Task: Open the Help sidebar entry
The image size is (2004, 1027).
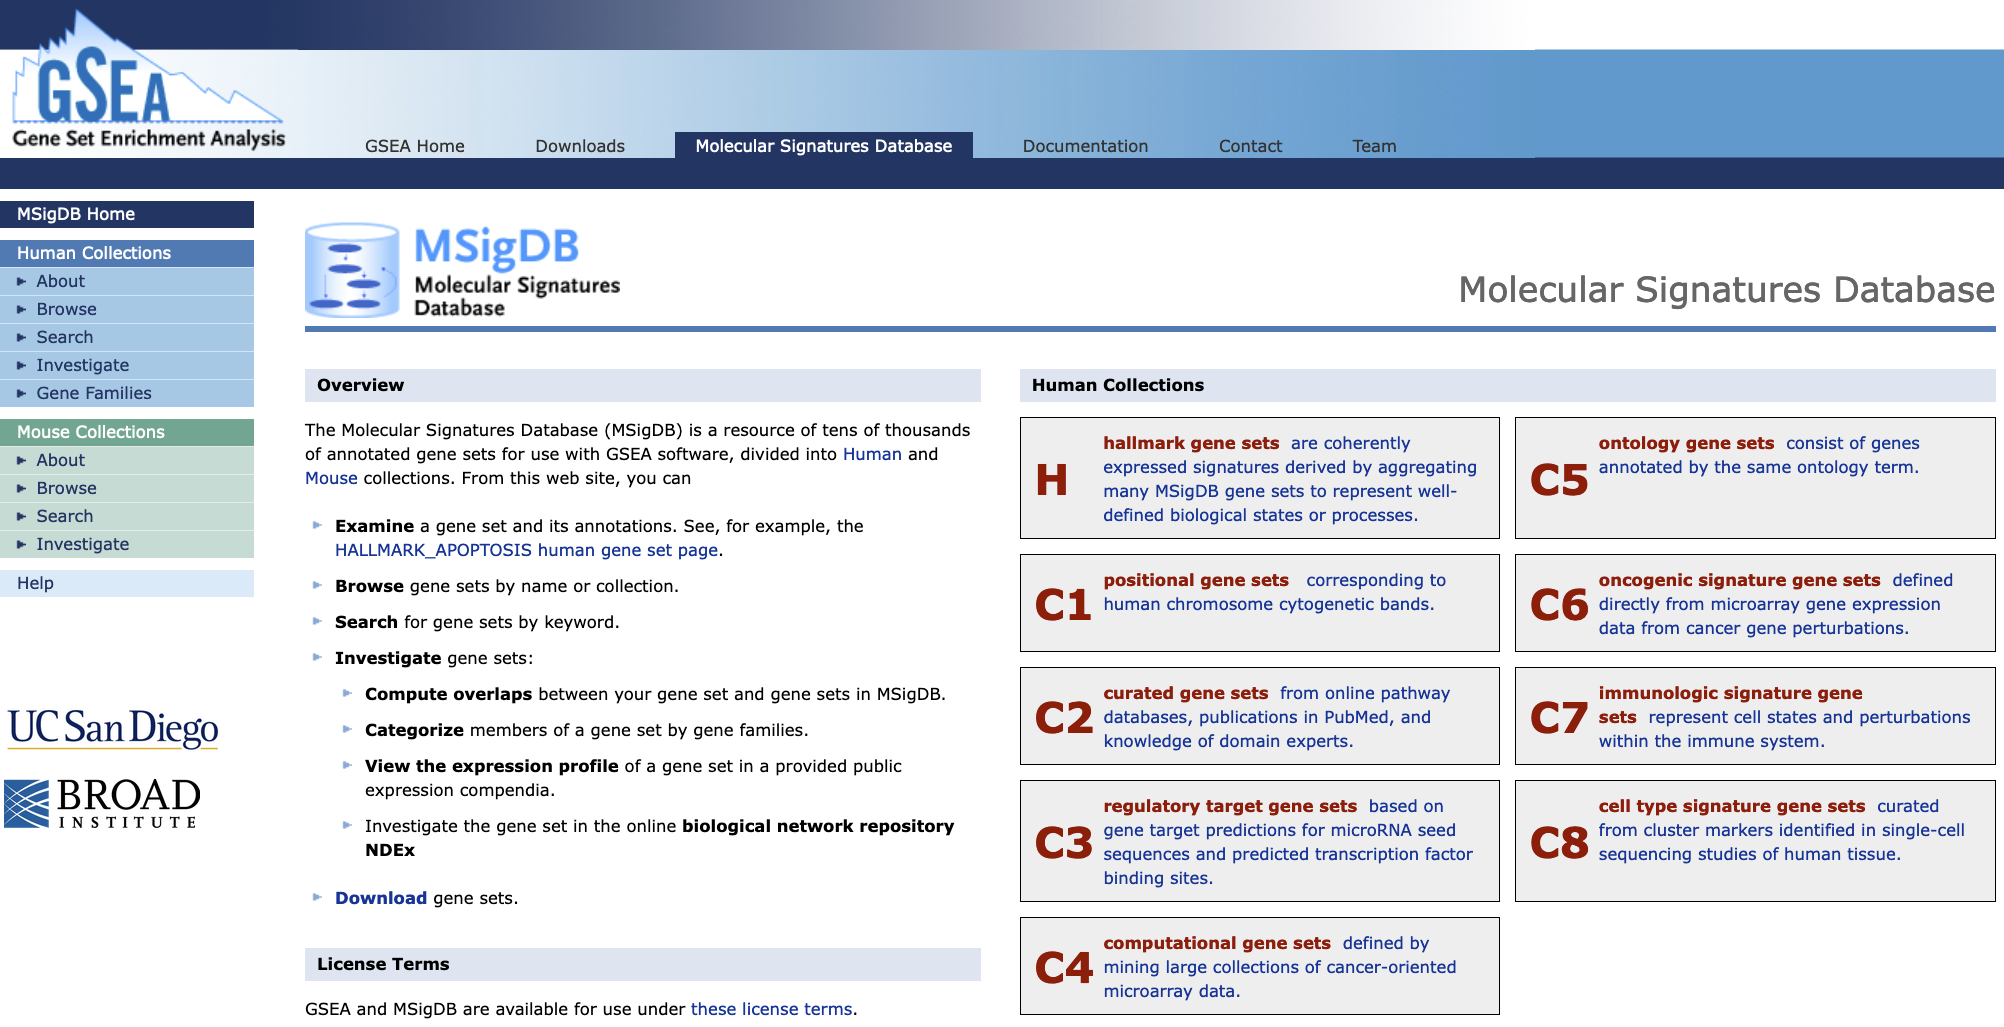Action: [35, 583]
